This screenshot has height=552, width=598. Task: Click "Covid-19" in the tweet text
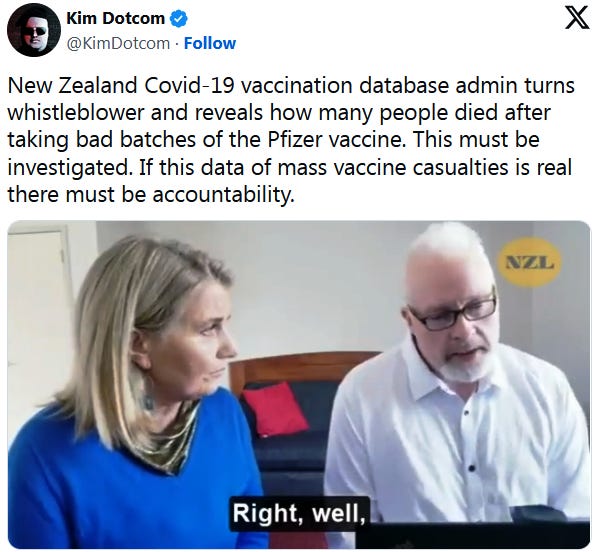pos(189,85)
